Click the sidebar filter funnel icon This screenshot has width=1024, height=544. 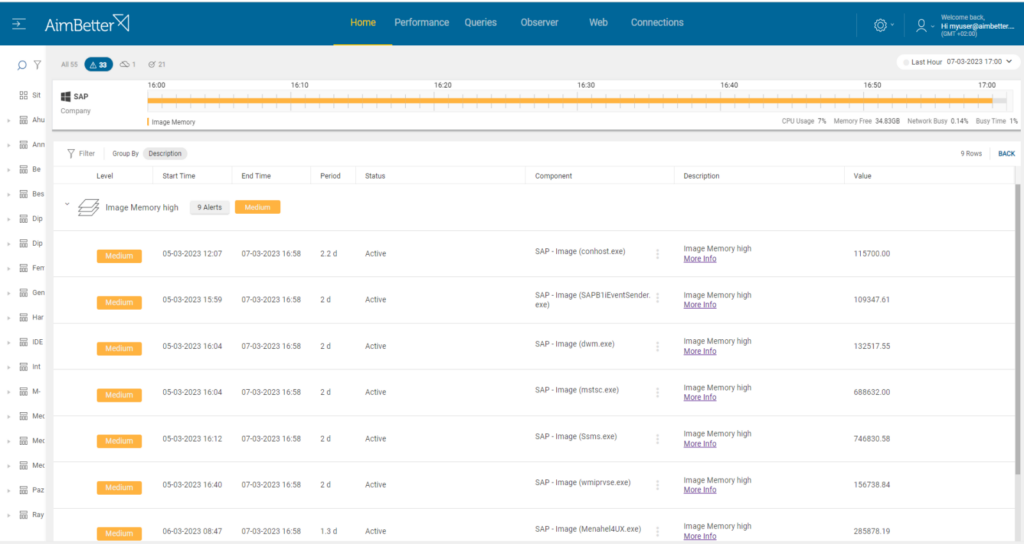pos(37,65)
